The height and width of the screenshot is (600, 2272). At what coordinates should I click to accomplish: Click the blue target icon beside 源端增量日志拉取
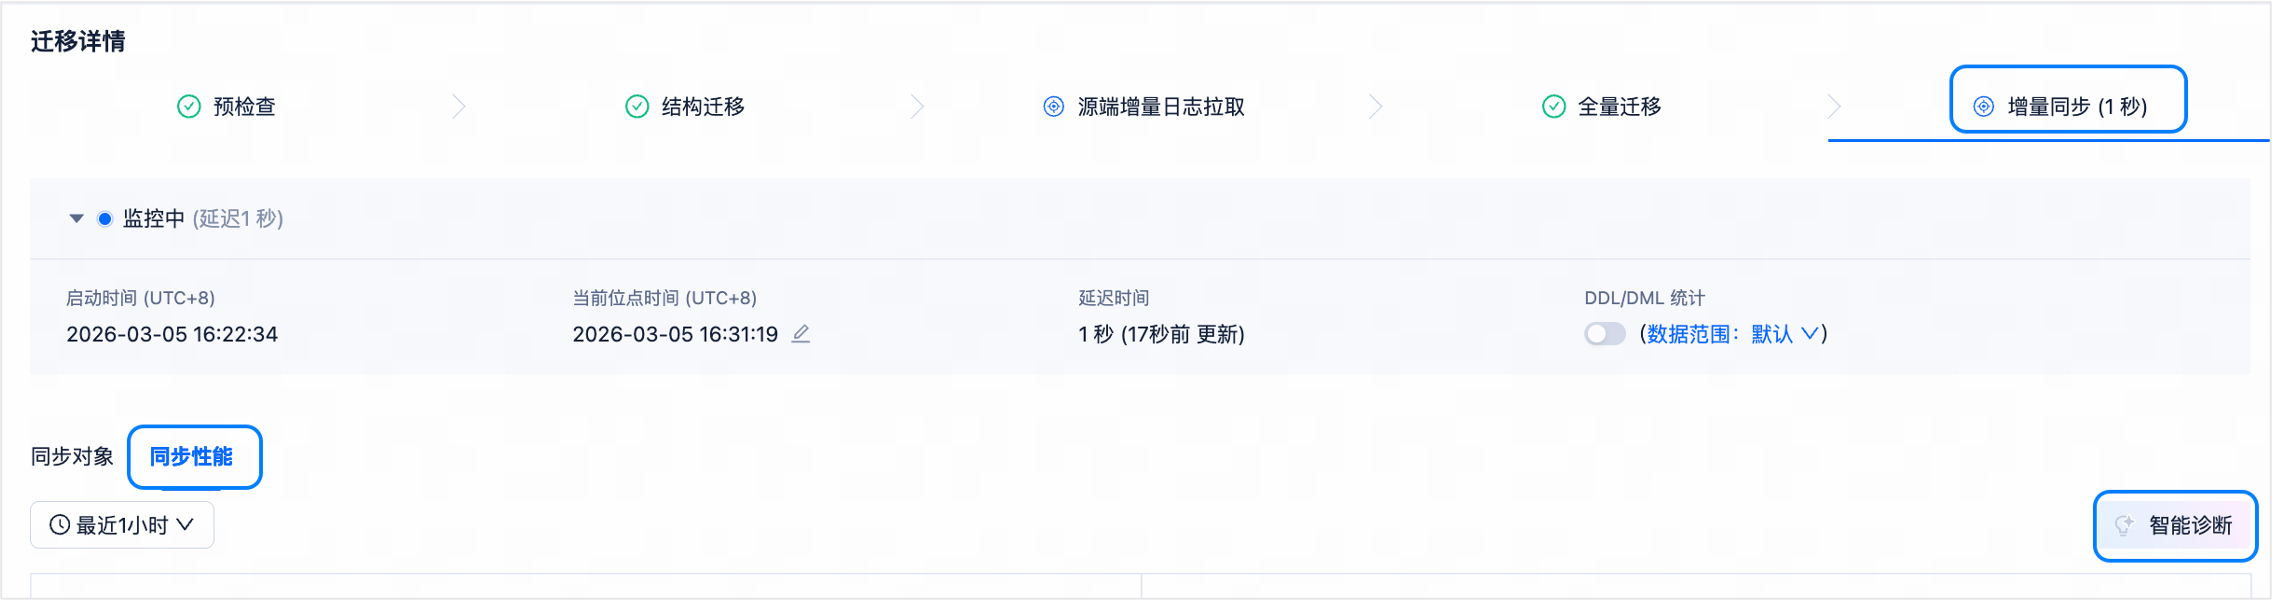tap(1053, 106)
